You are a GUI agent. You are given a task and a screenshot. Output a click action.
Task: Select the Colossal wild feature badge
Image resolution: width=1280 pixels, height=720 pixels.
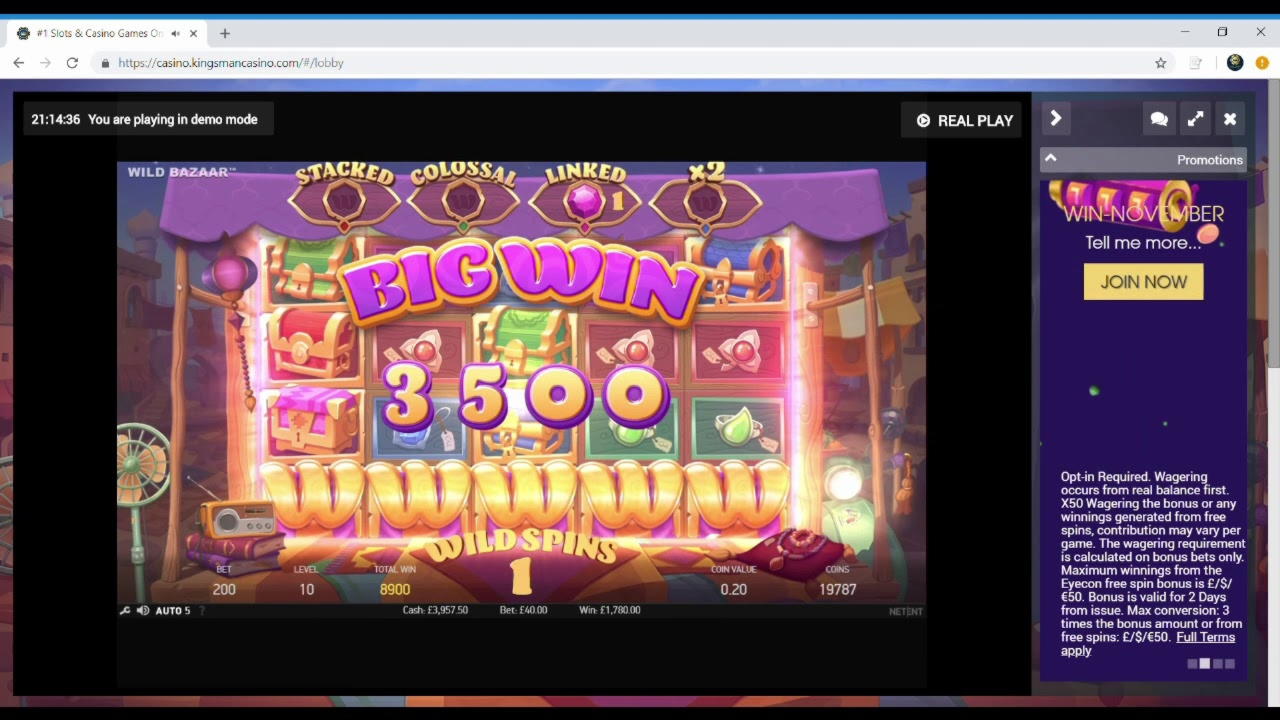[464, 198]
